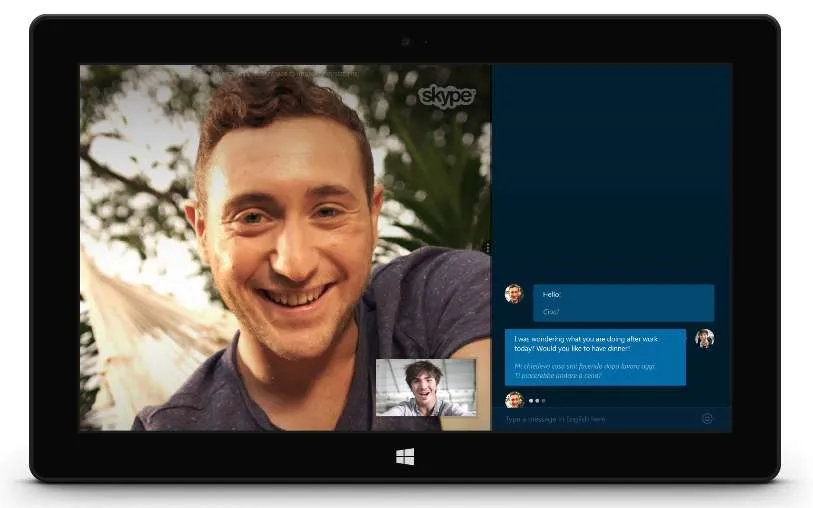The image size is (813, 508).
Task: Click the Skype logo on the video
Action: click(x=446, y=96)
